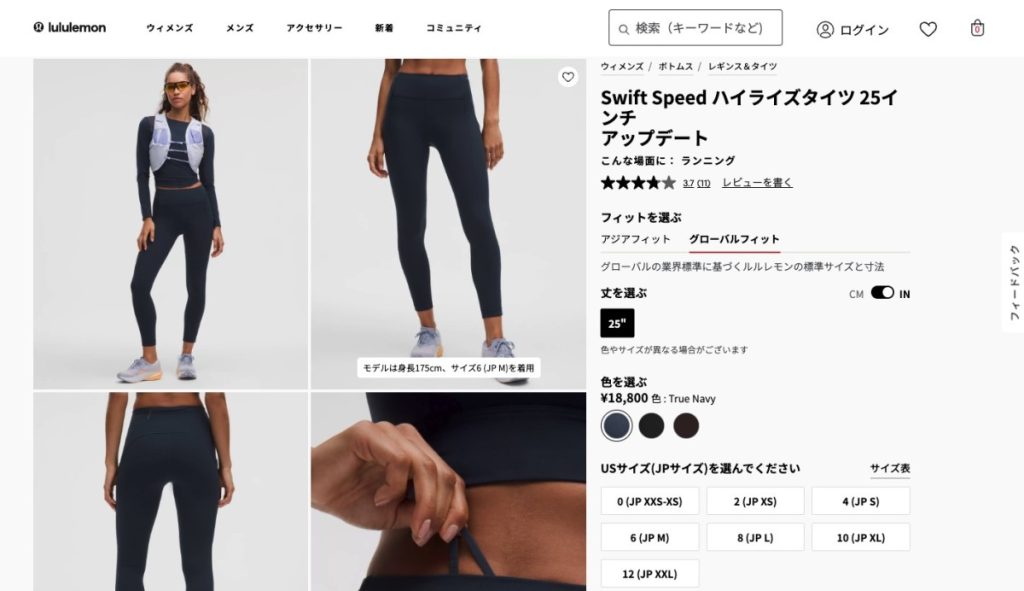Select the True Navy color swatch
This screenshot has width=1024, height=591.
tap(616, 426)
